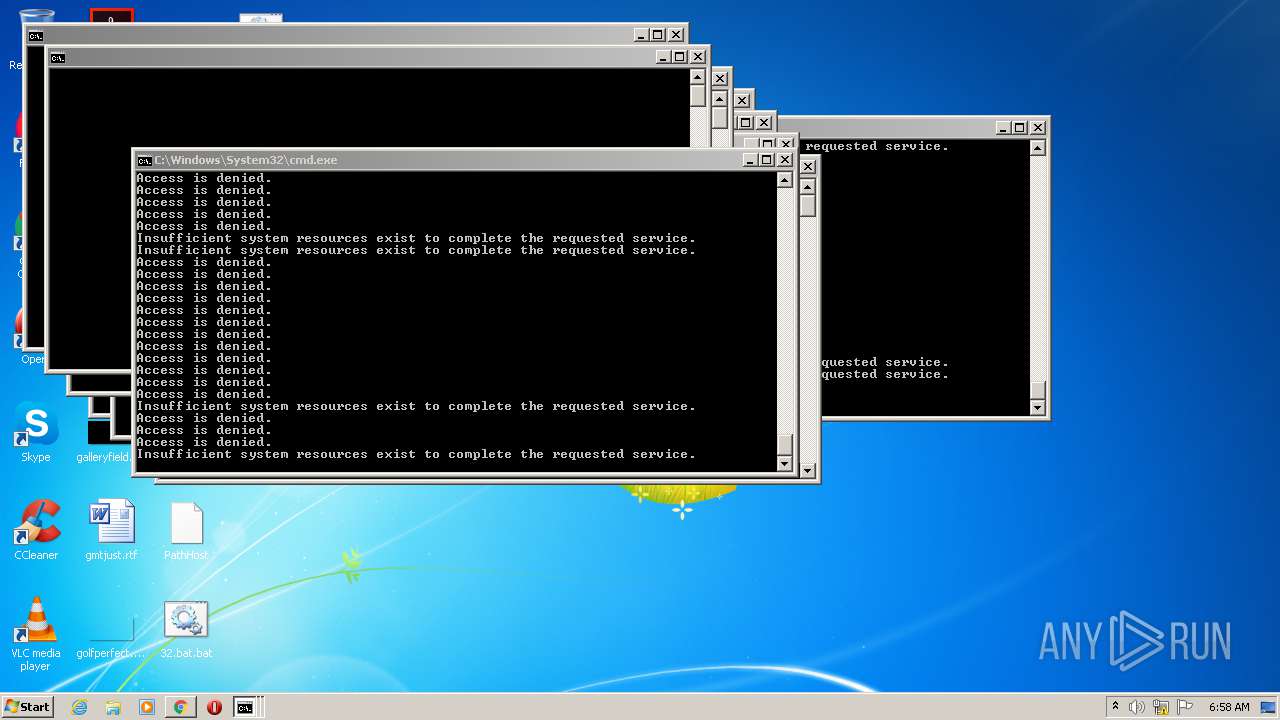Image resolution: width=1280 pixels, height=720 pixels.
Task: Close the rightmost cmd window
Action: point(1038,127)
